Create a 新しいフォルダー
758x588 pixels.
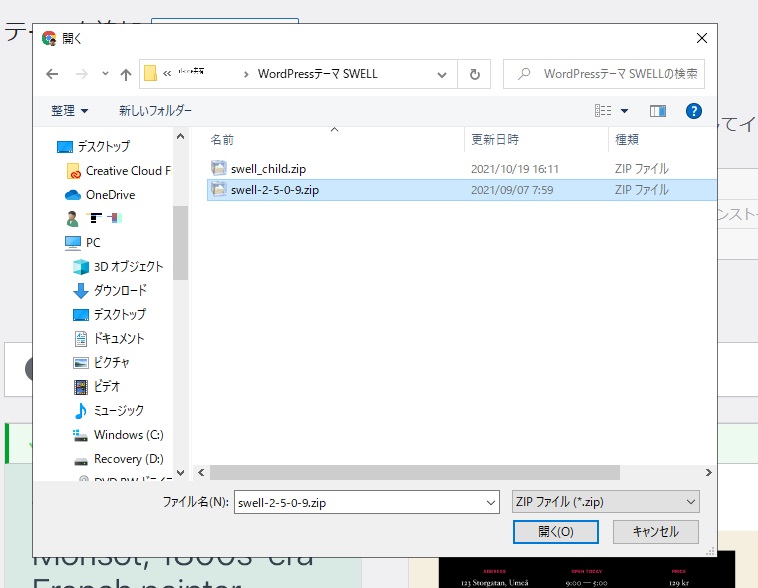pyautogui.click(x=155, y=111)
